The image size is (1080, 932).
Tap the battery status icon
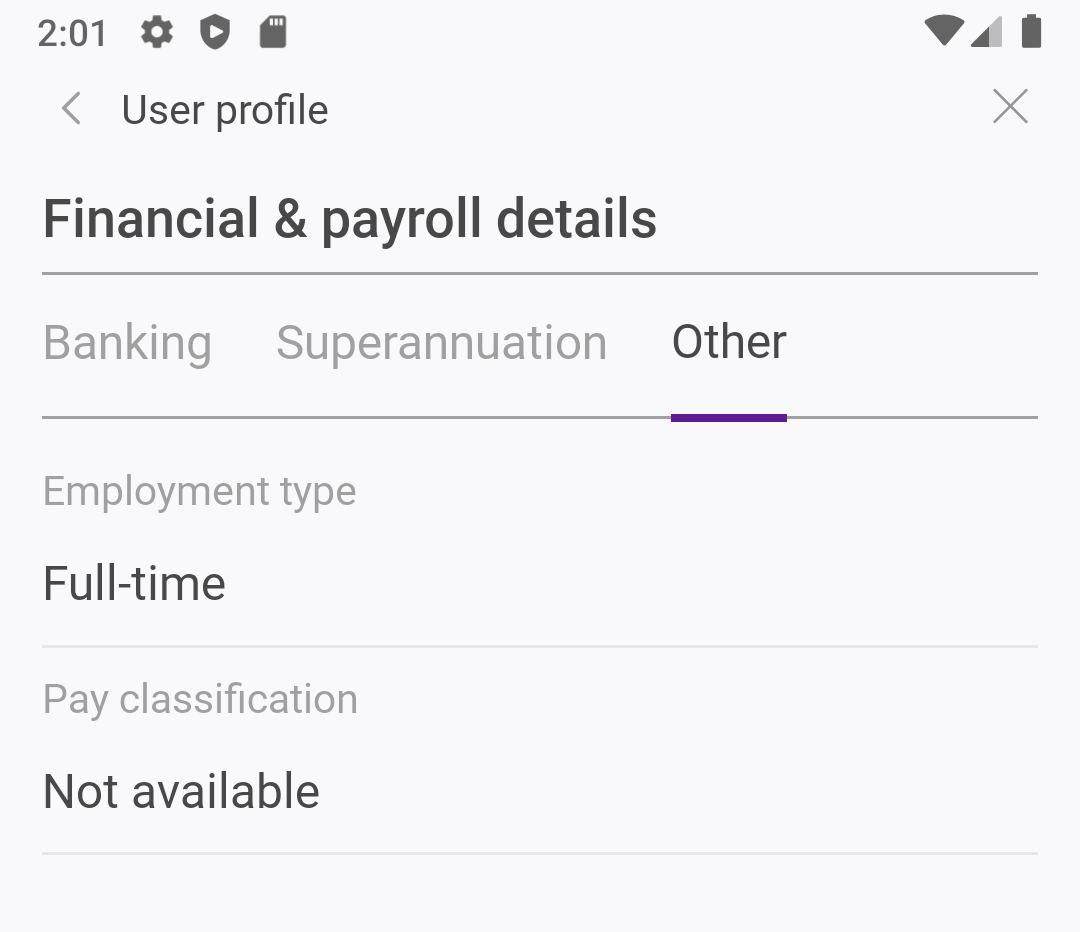pyautogui.click(x=1031, y=32)
